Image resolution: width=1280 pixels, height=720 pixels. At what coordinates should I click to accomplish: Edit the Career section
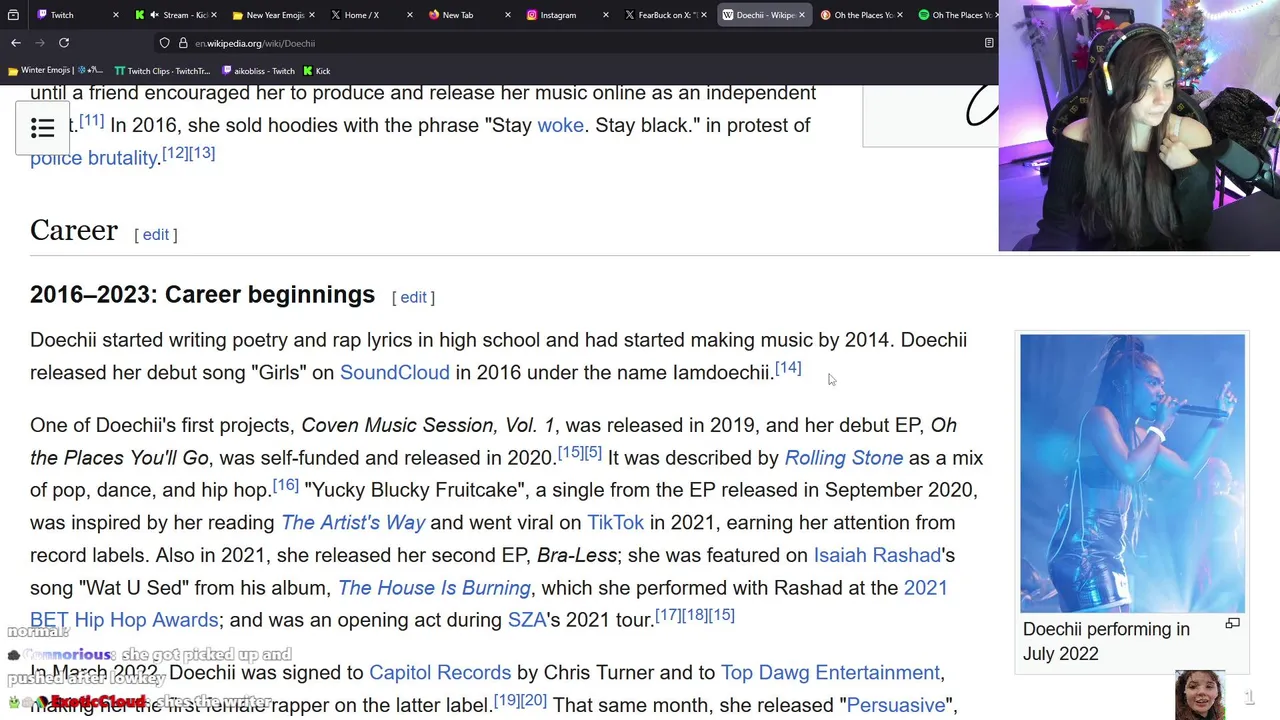[156, 234]
